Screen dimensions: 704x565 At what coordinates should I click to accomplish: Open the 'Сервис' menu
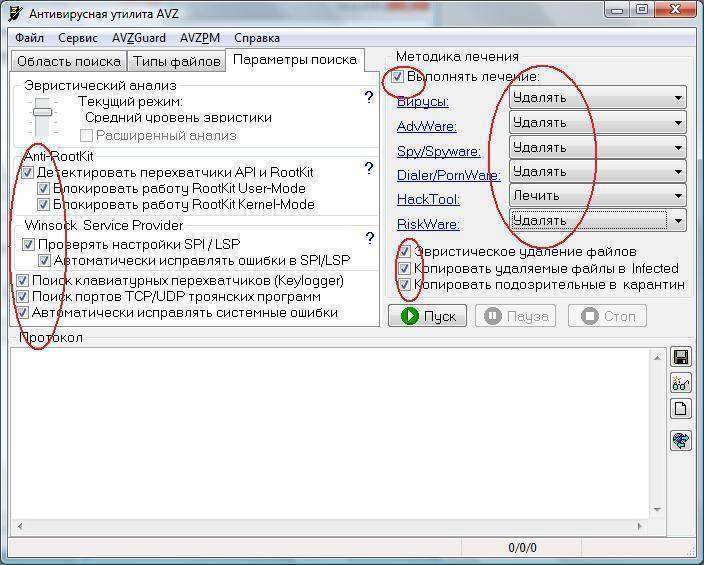78,38
